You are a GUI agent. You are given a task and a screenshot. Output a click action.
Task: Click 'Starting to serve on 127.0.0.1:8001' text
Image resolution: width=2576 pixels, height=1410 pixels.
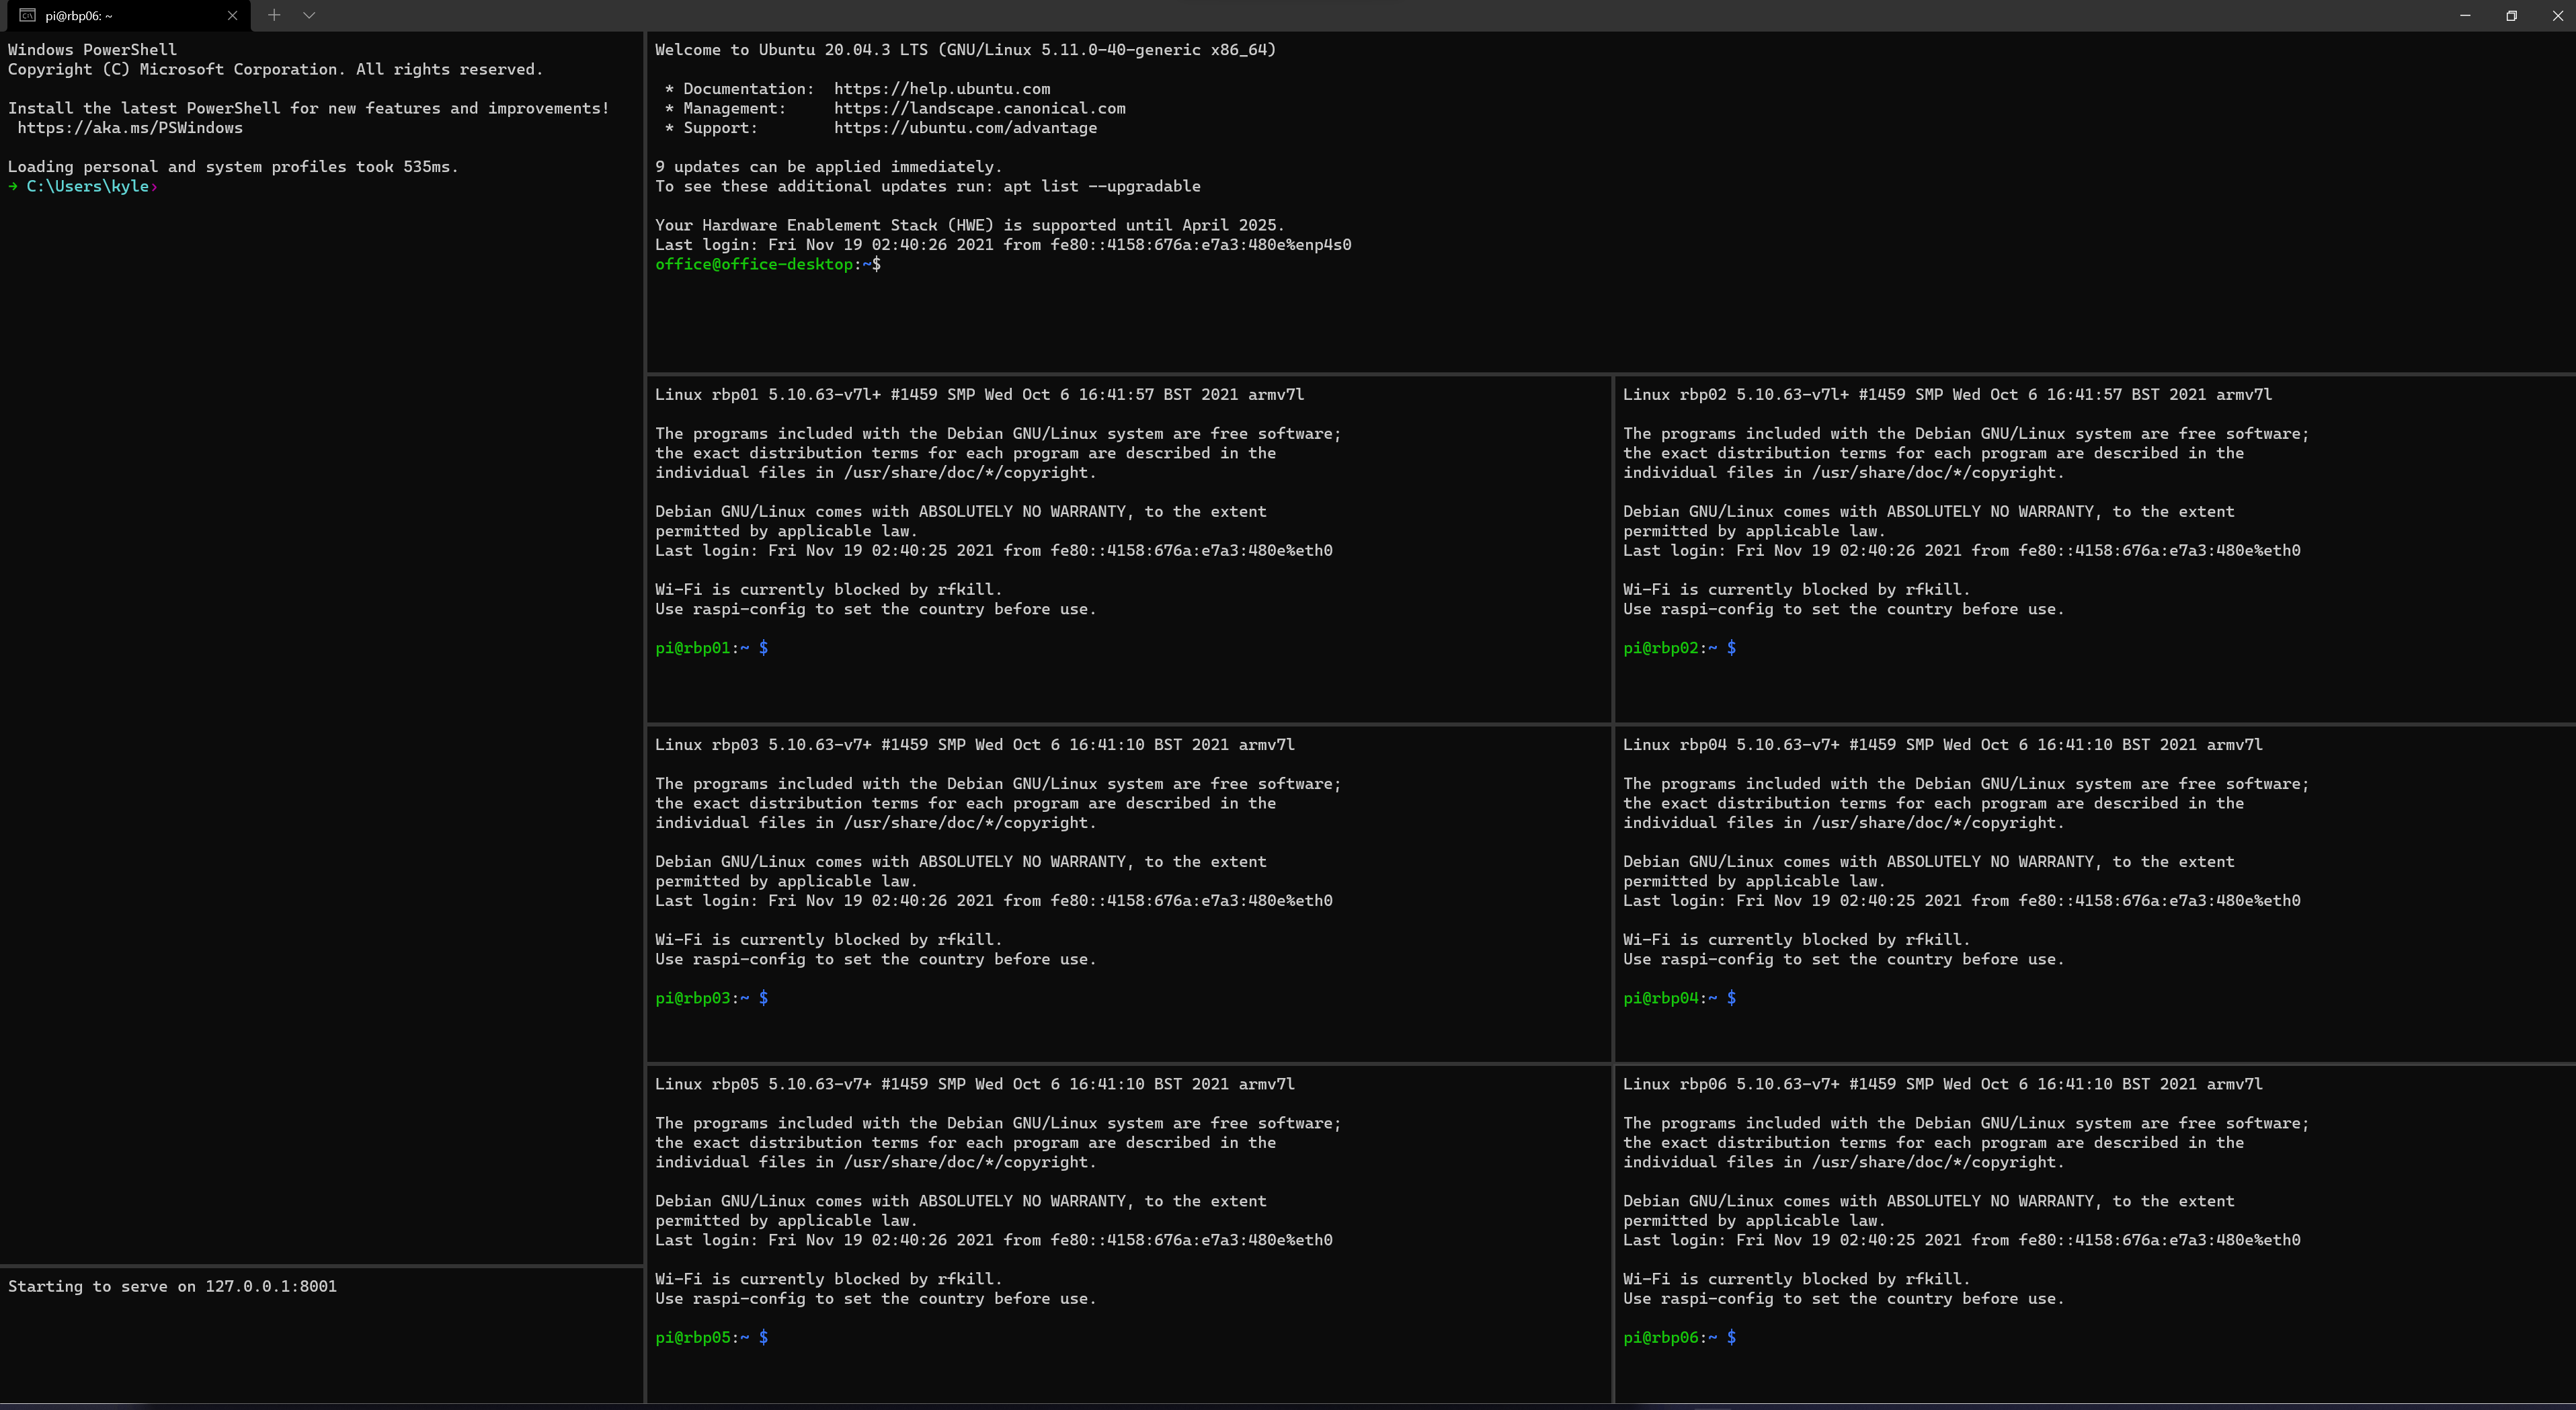[172, 1286]
